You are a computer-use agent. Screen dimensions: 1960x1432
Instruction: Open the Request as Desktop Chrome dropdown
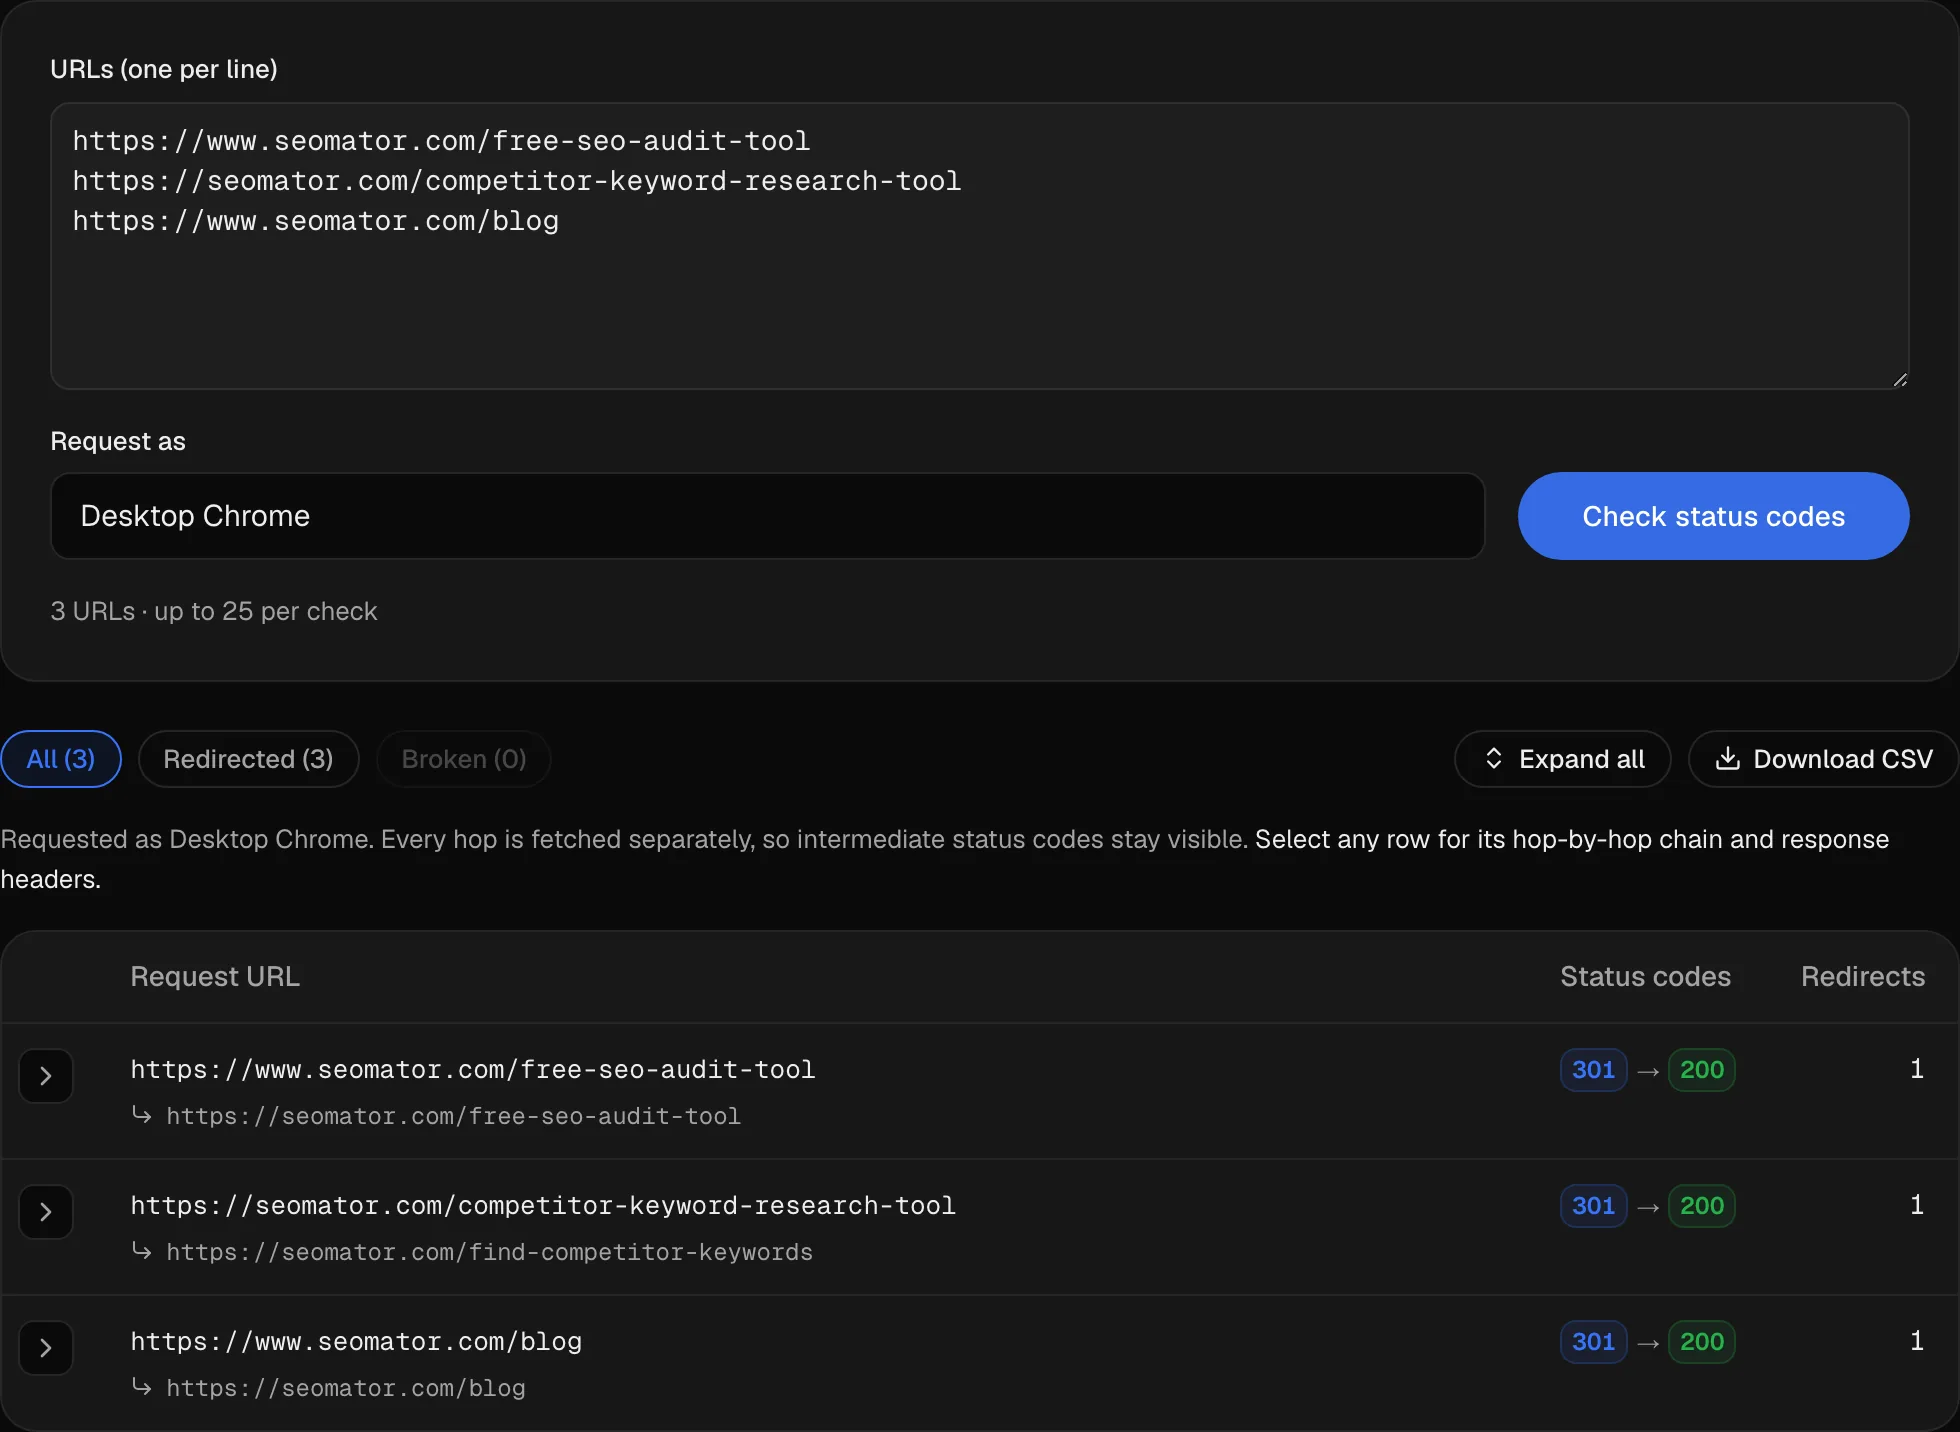point(768,516)
